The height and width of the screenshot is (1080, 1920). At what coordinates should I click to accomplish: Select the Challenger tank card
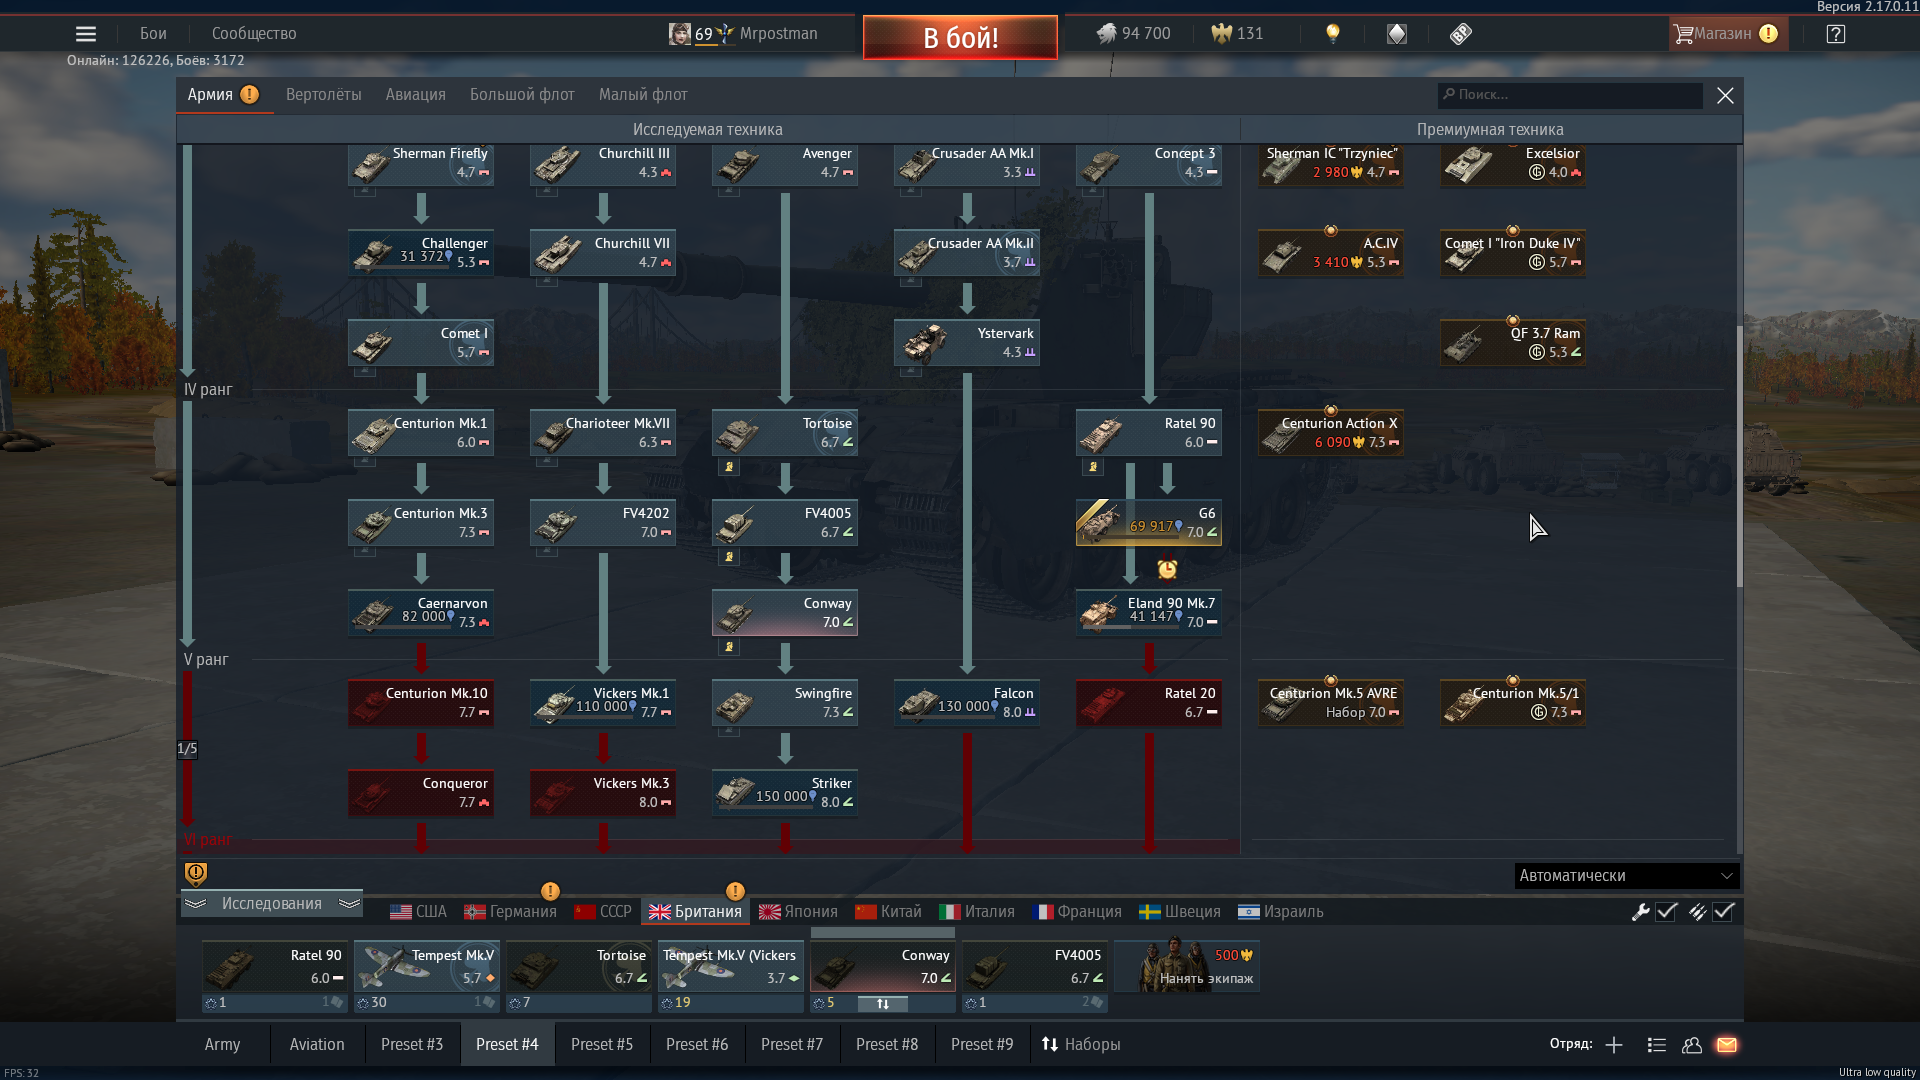[x=421, y=253]
